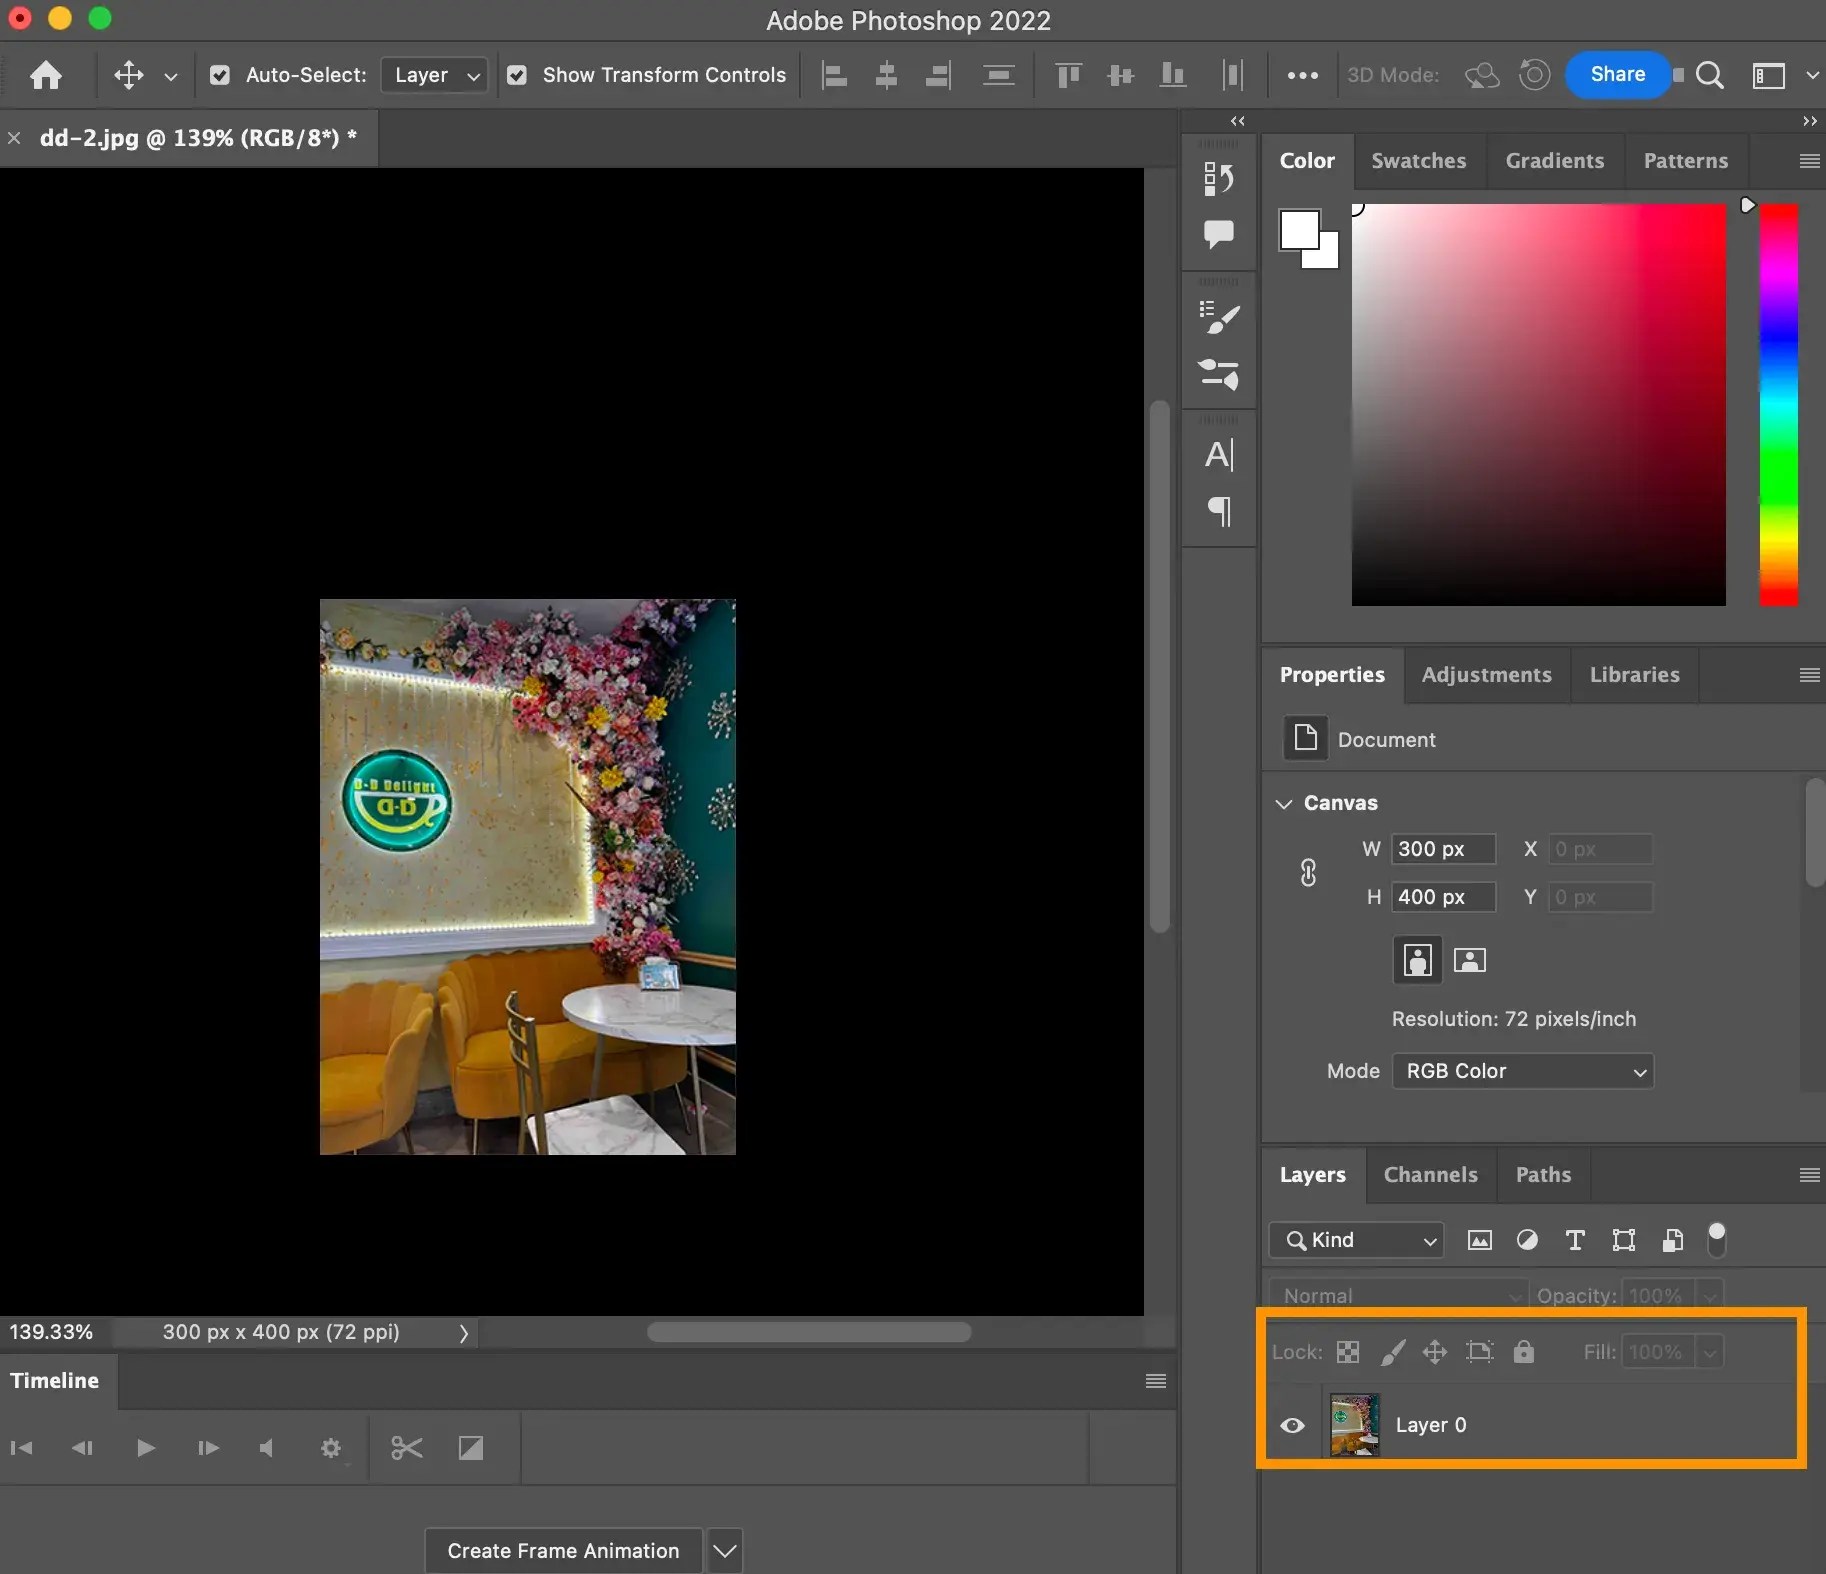Screen dimensions: 1826x1574
Task: Toggle the Show Transform Controls checkbox
Action: 516,75
